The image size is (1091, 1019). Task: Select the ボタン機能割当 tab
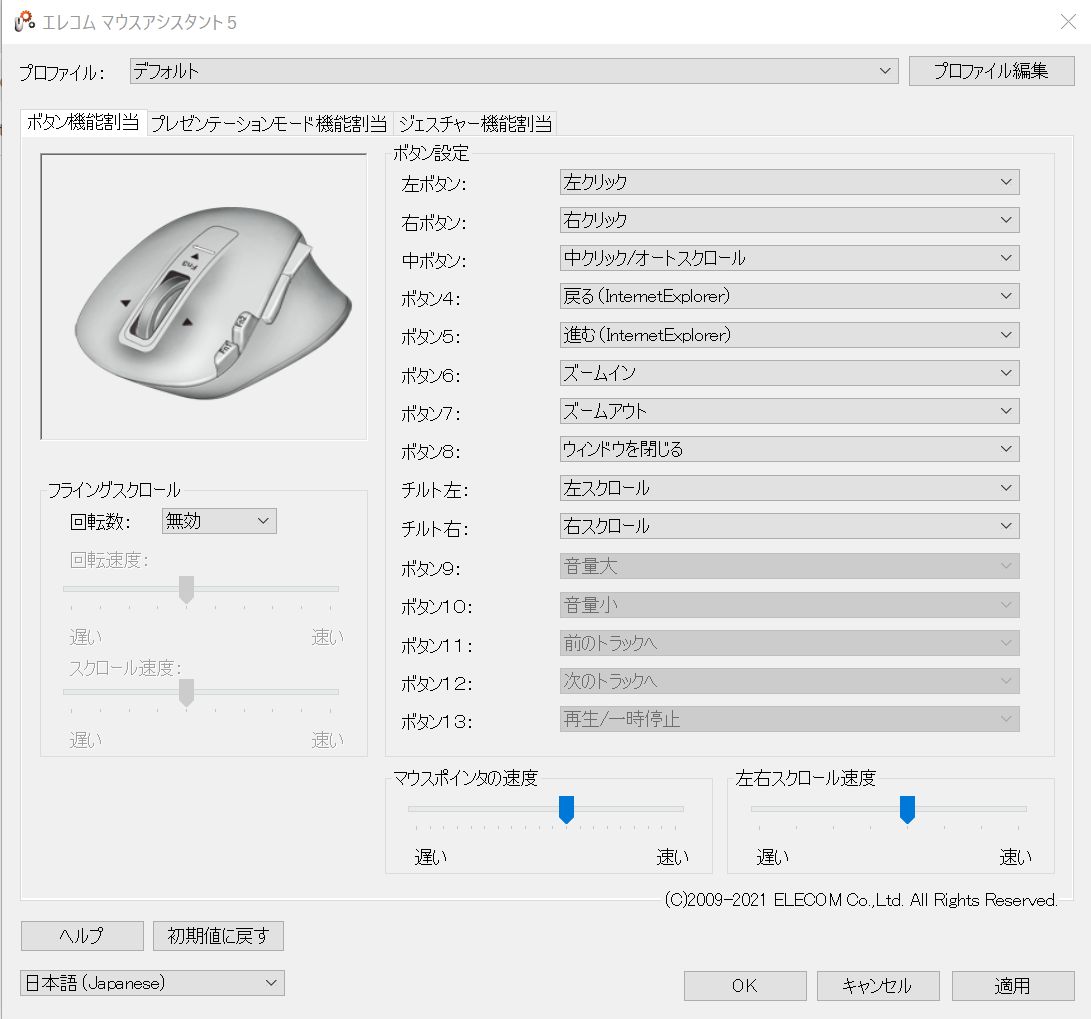pos(83,123)
